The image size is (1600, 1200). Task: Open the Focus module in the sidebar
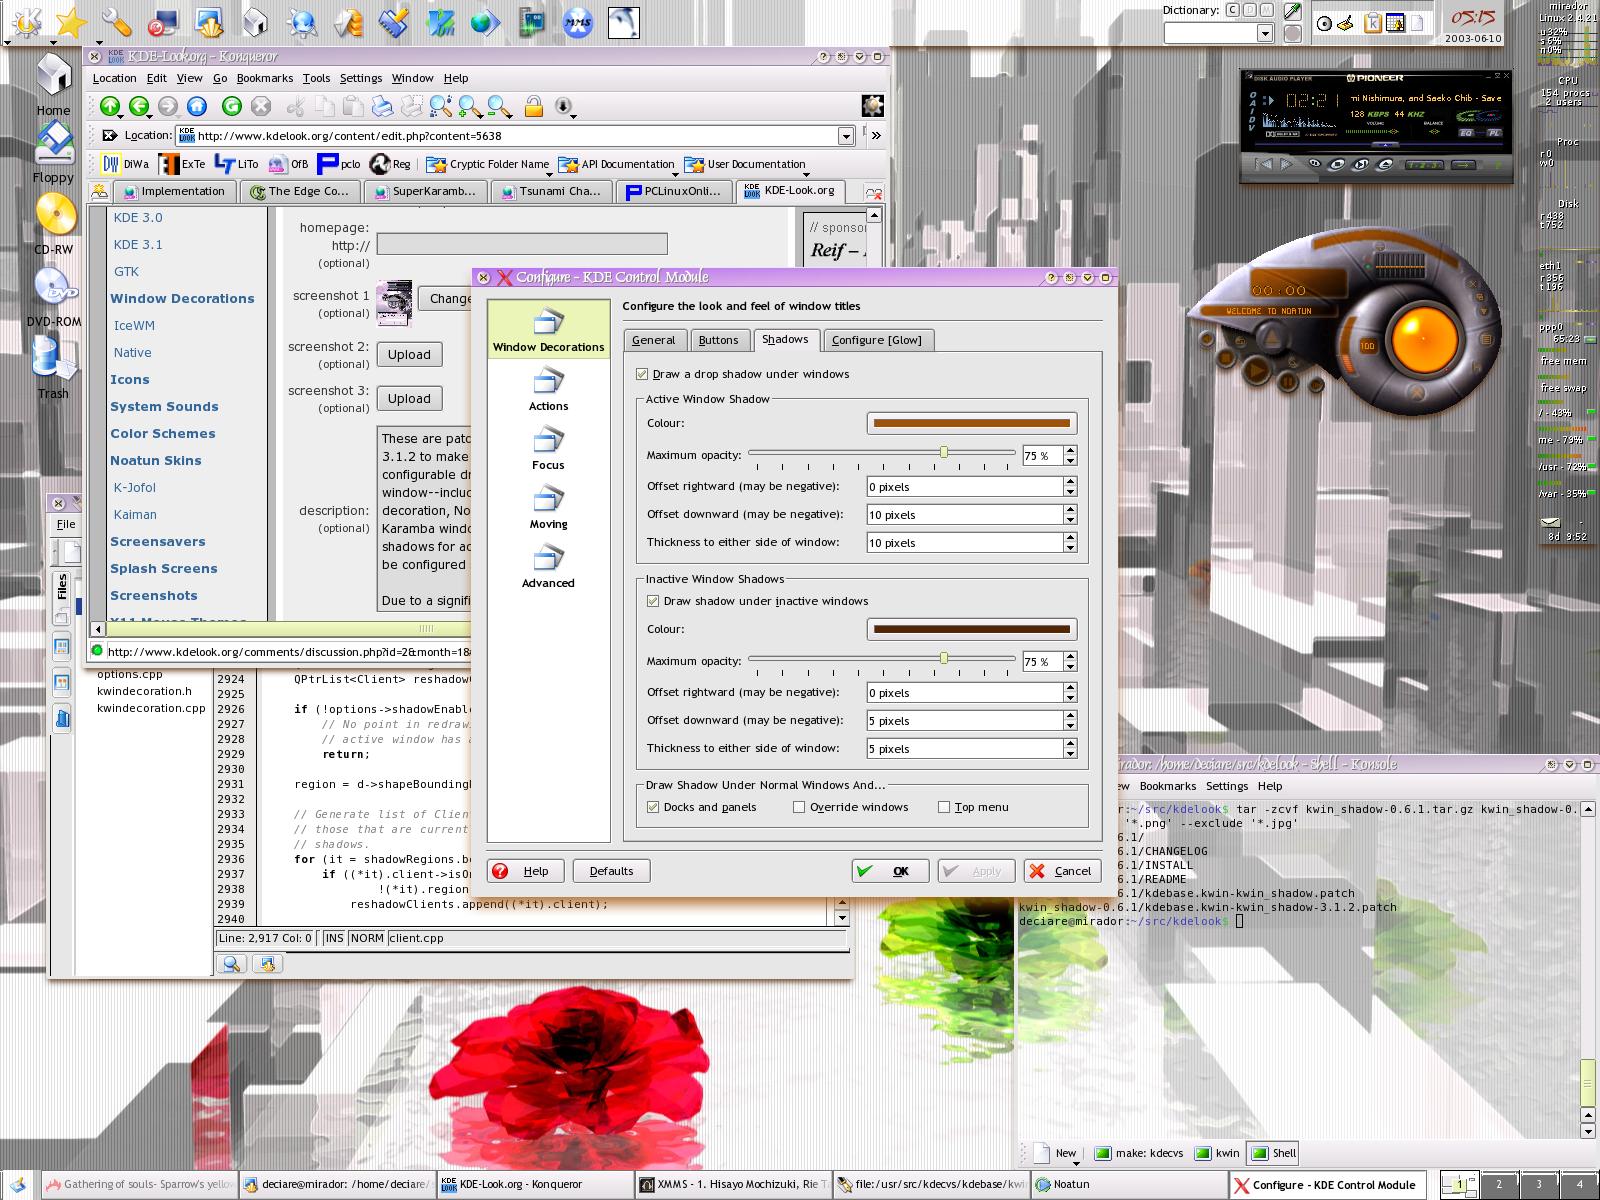click(x=548, y=448)
